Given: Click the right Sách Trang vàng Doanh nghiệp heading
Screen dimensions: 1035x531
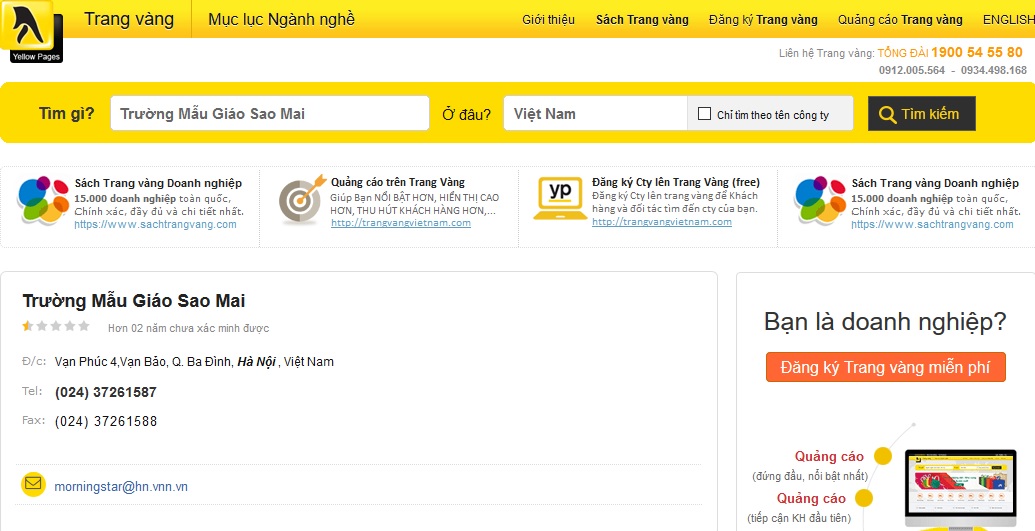Looking at the screenshot, I should click(x=935, y=183).
